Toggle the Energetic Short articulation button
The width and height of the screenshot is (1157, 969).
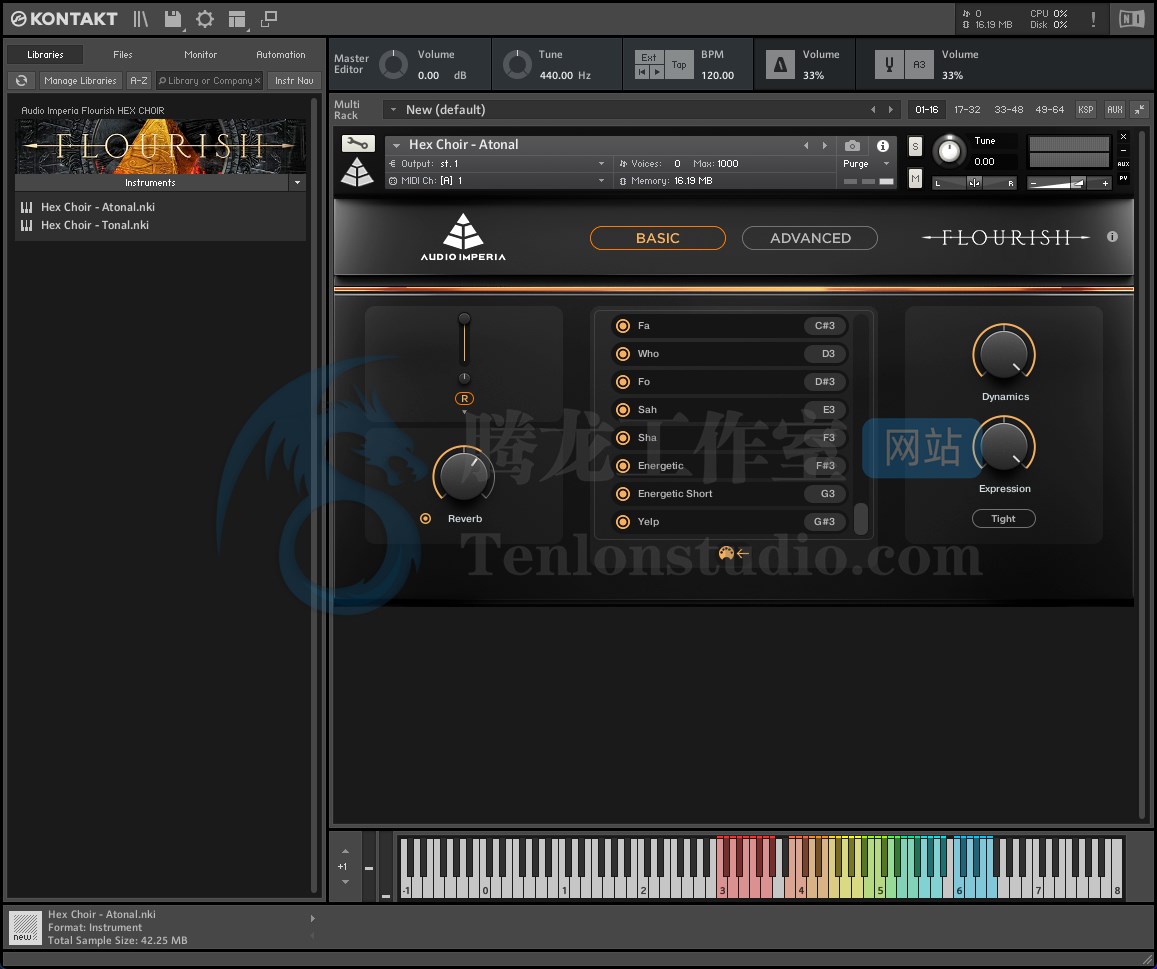[x=623, y=494]
